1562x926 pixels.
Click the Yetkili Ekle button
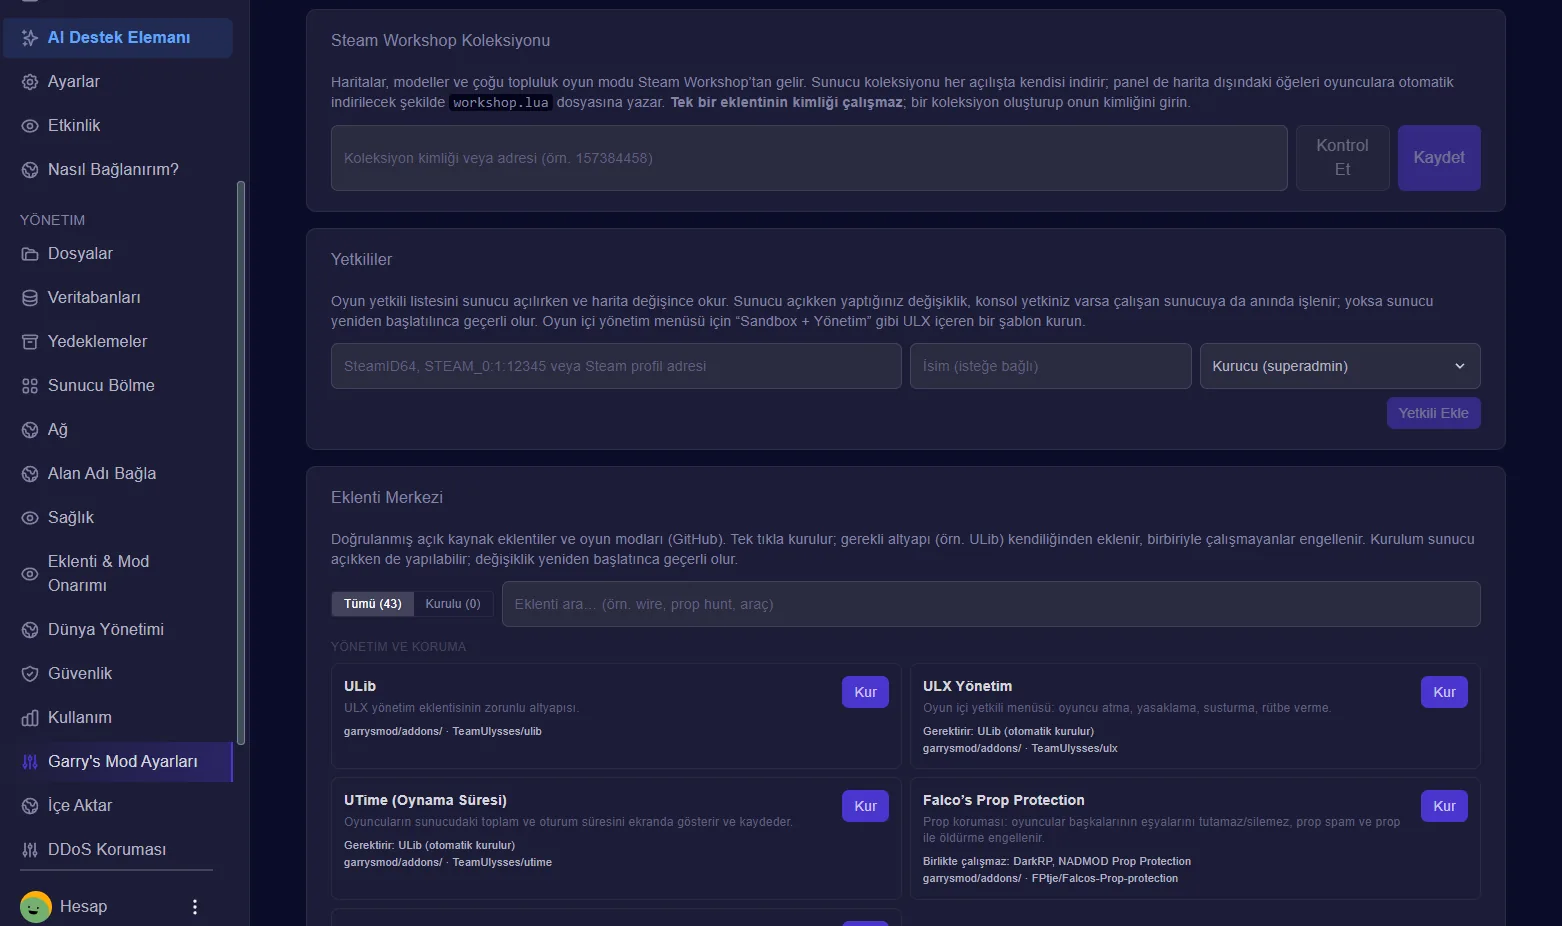[x=1433, y=413]
